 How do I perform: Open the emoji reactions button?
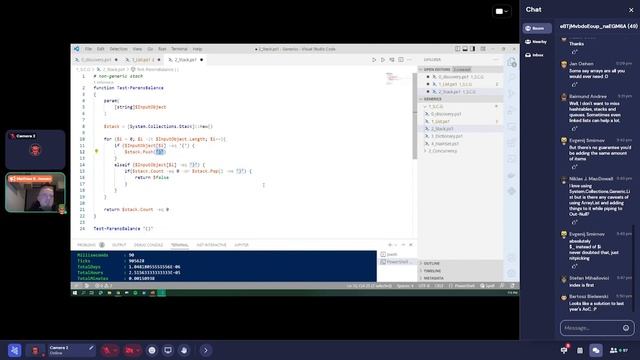[152, 350]
